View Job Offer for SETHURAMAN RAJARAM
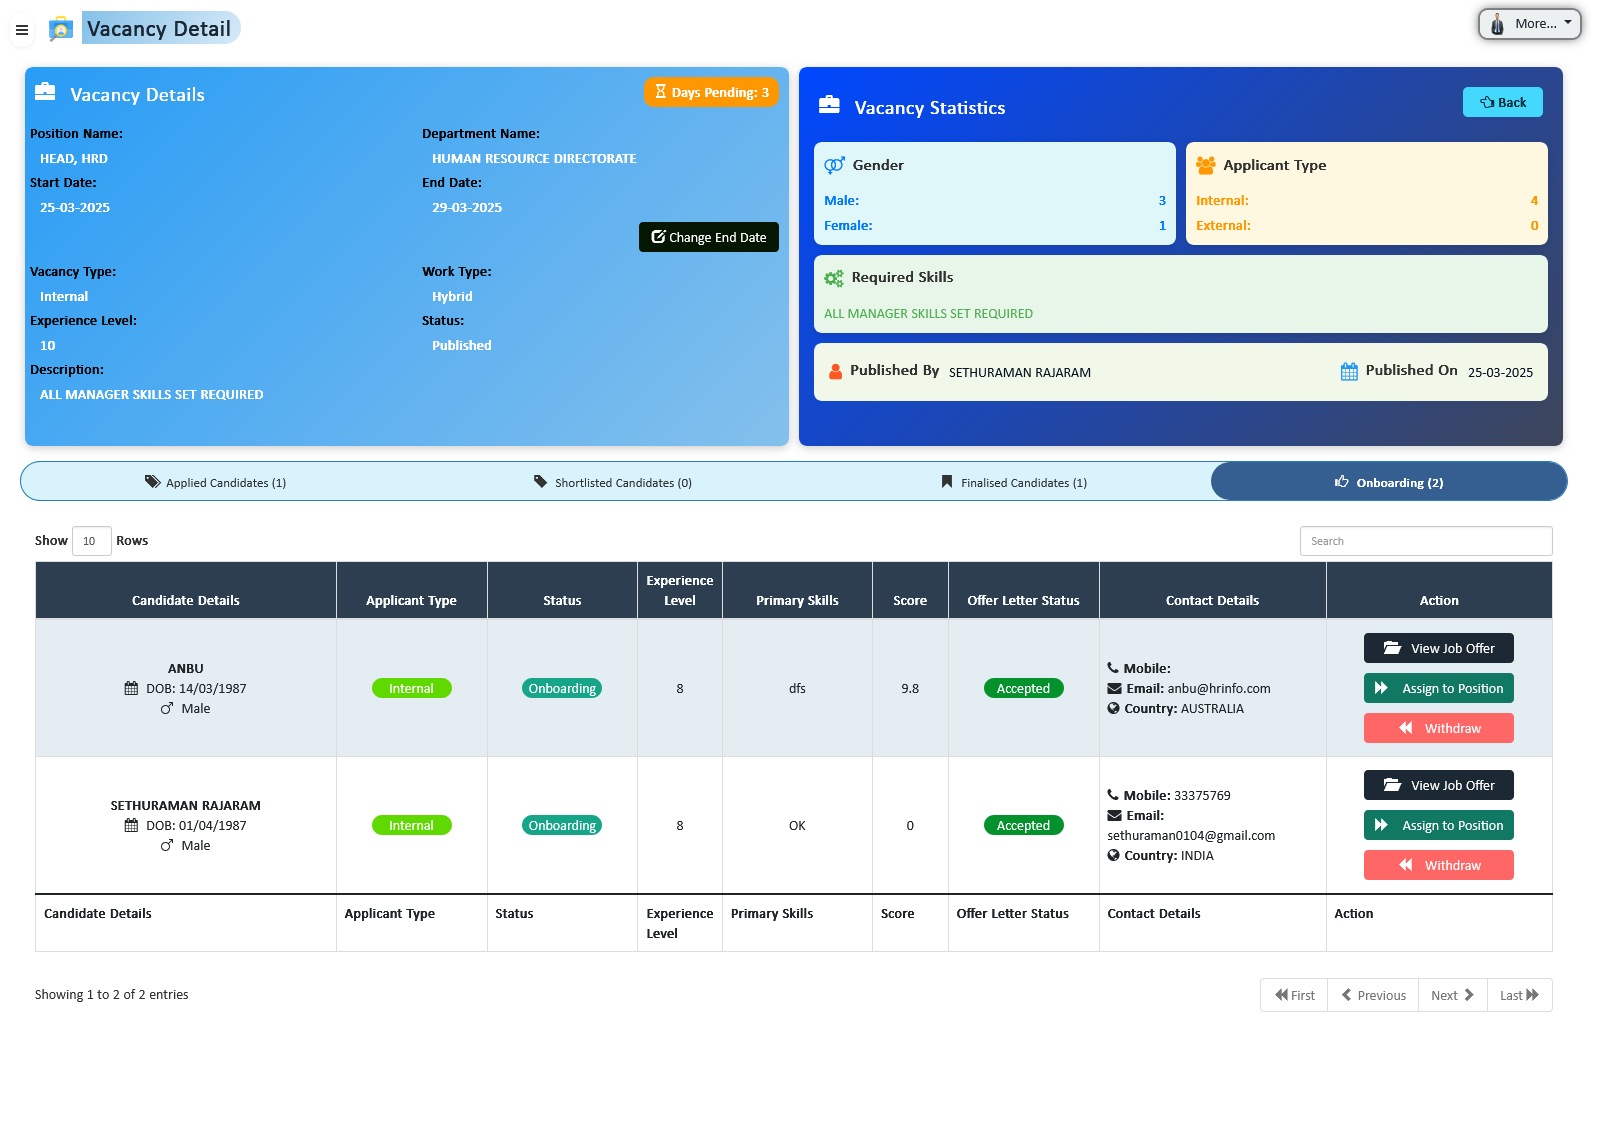 [1438, 785]
